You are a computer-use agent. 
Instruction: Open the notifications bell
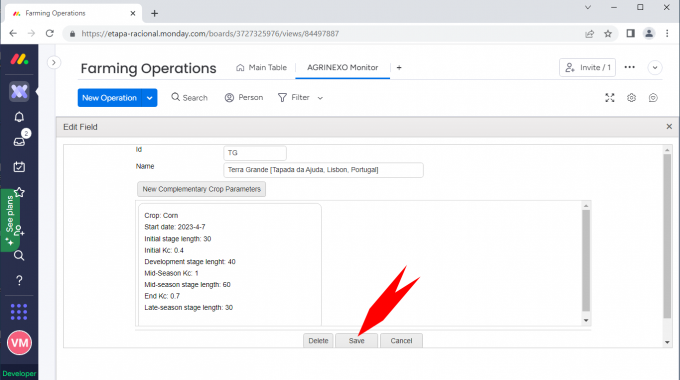coord(19,117)
